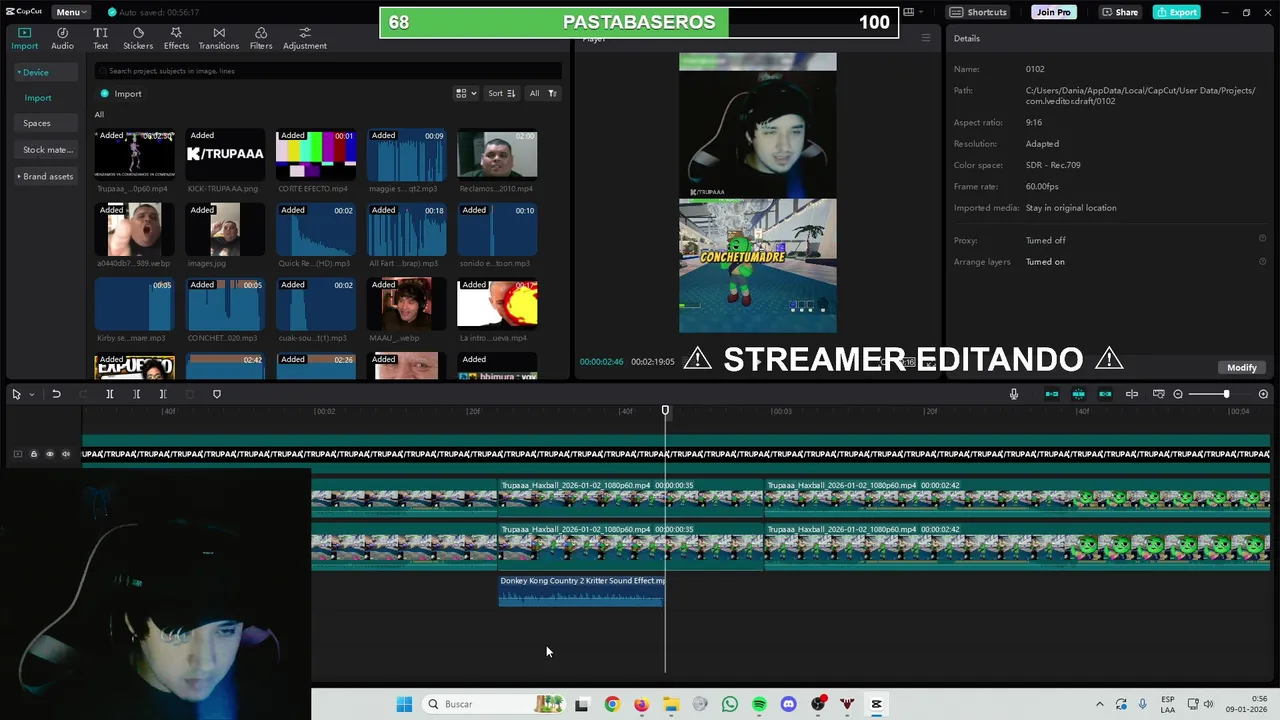Image resolution: width=1280 pixels, height=720 pixels.
Task: Lock the TRUPAA overlay track
Action: point(33,454)
